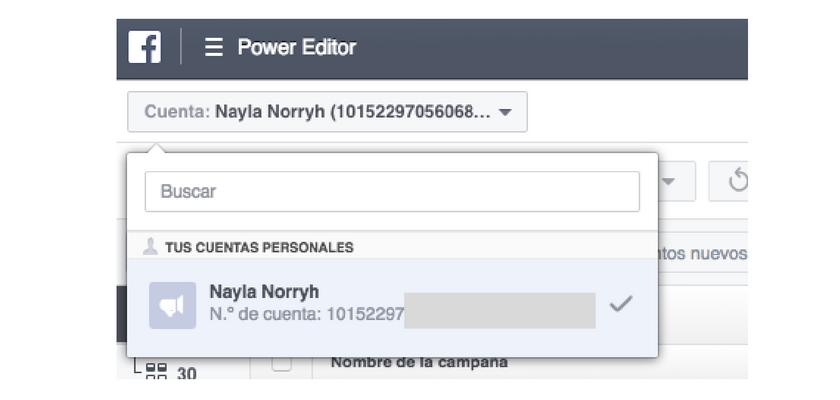Click the megaphone ad account icon
Image resolution: width=840 pixels, height=400 pixels.
(x=172, y=305)
